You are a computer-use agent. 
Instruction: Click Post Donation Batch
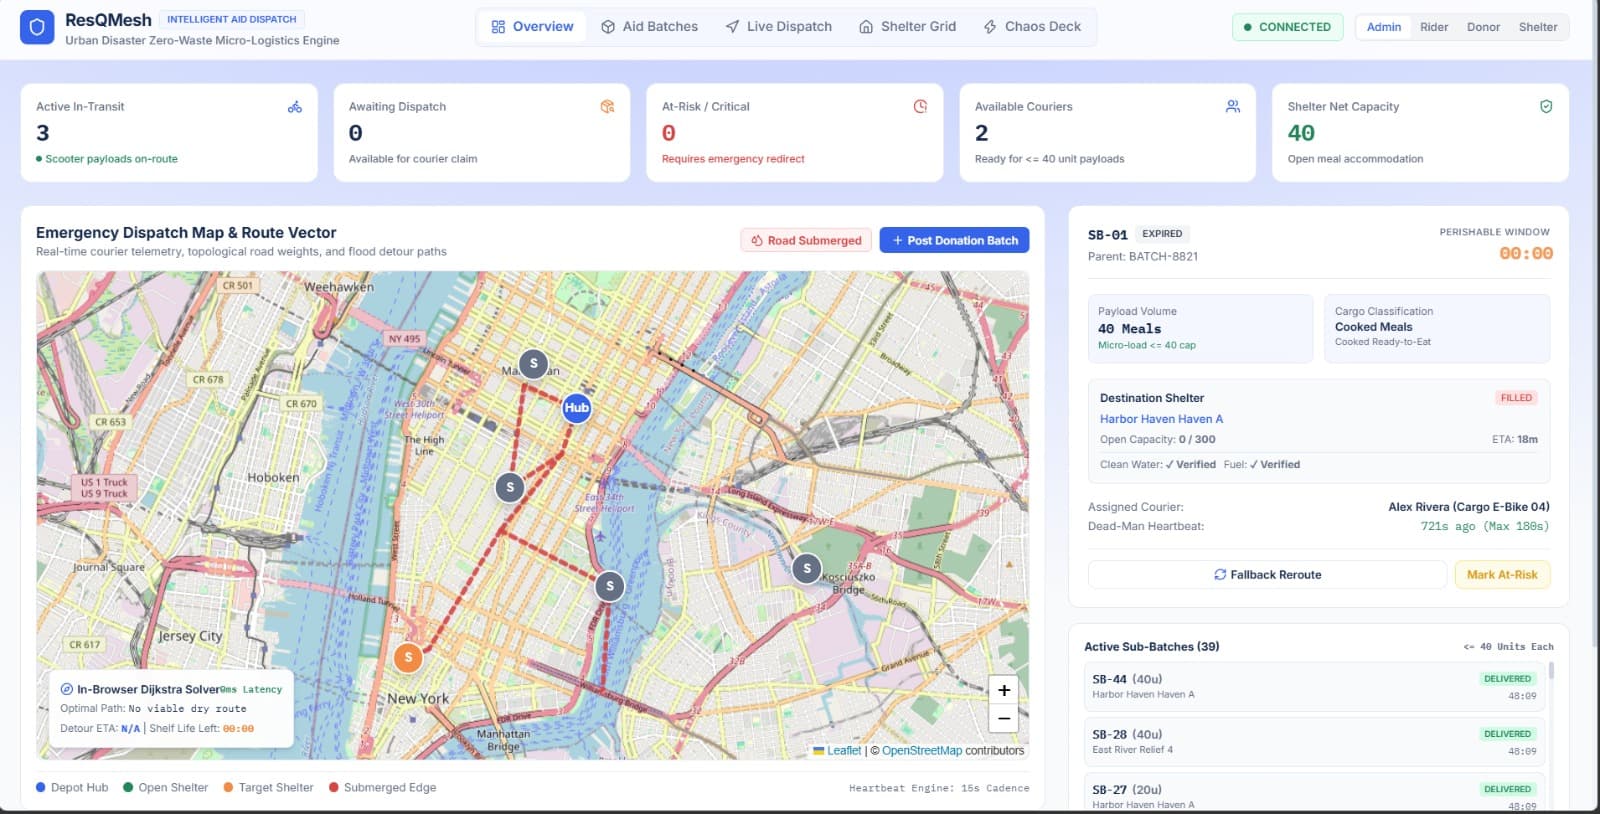click(954, 241)
